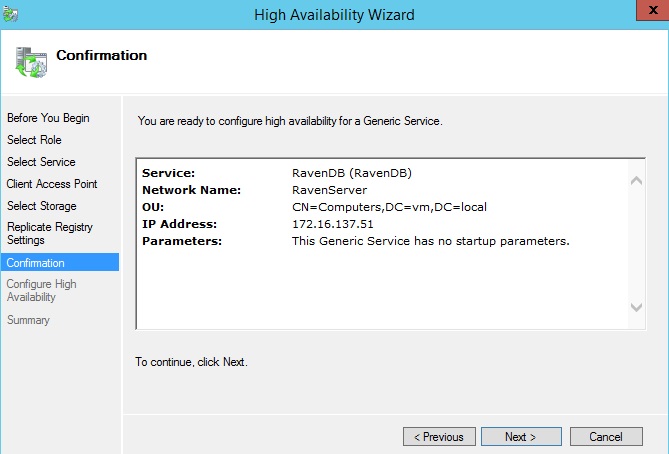669x454 pixels.
Task: Go to the Replicate Registry Settings step
Action: pyautogui.click(x=49, y=233)
